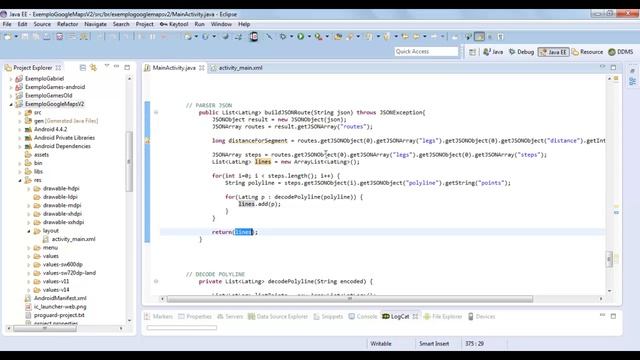Click the Open Perspective icon

(x=473, y=52)
